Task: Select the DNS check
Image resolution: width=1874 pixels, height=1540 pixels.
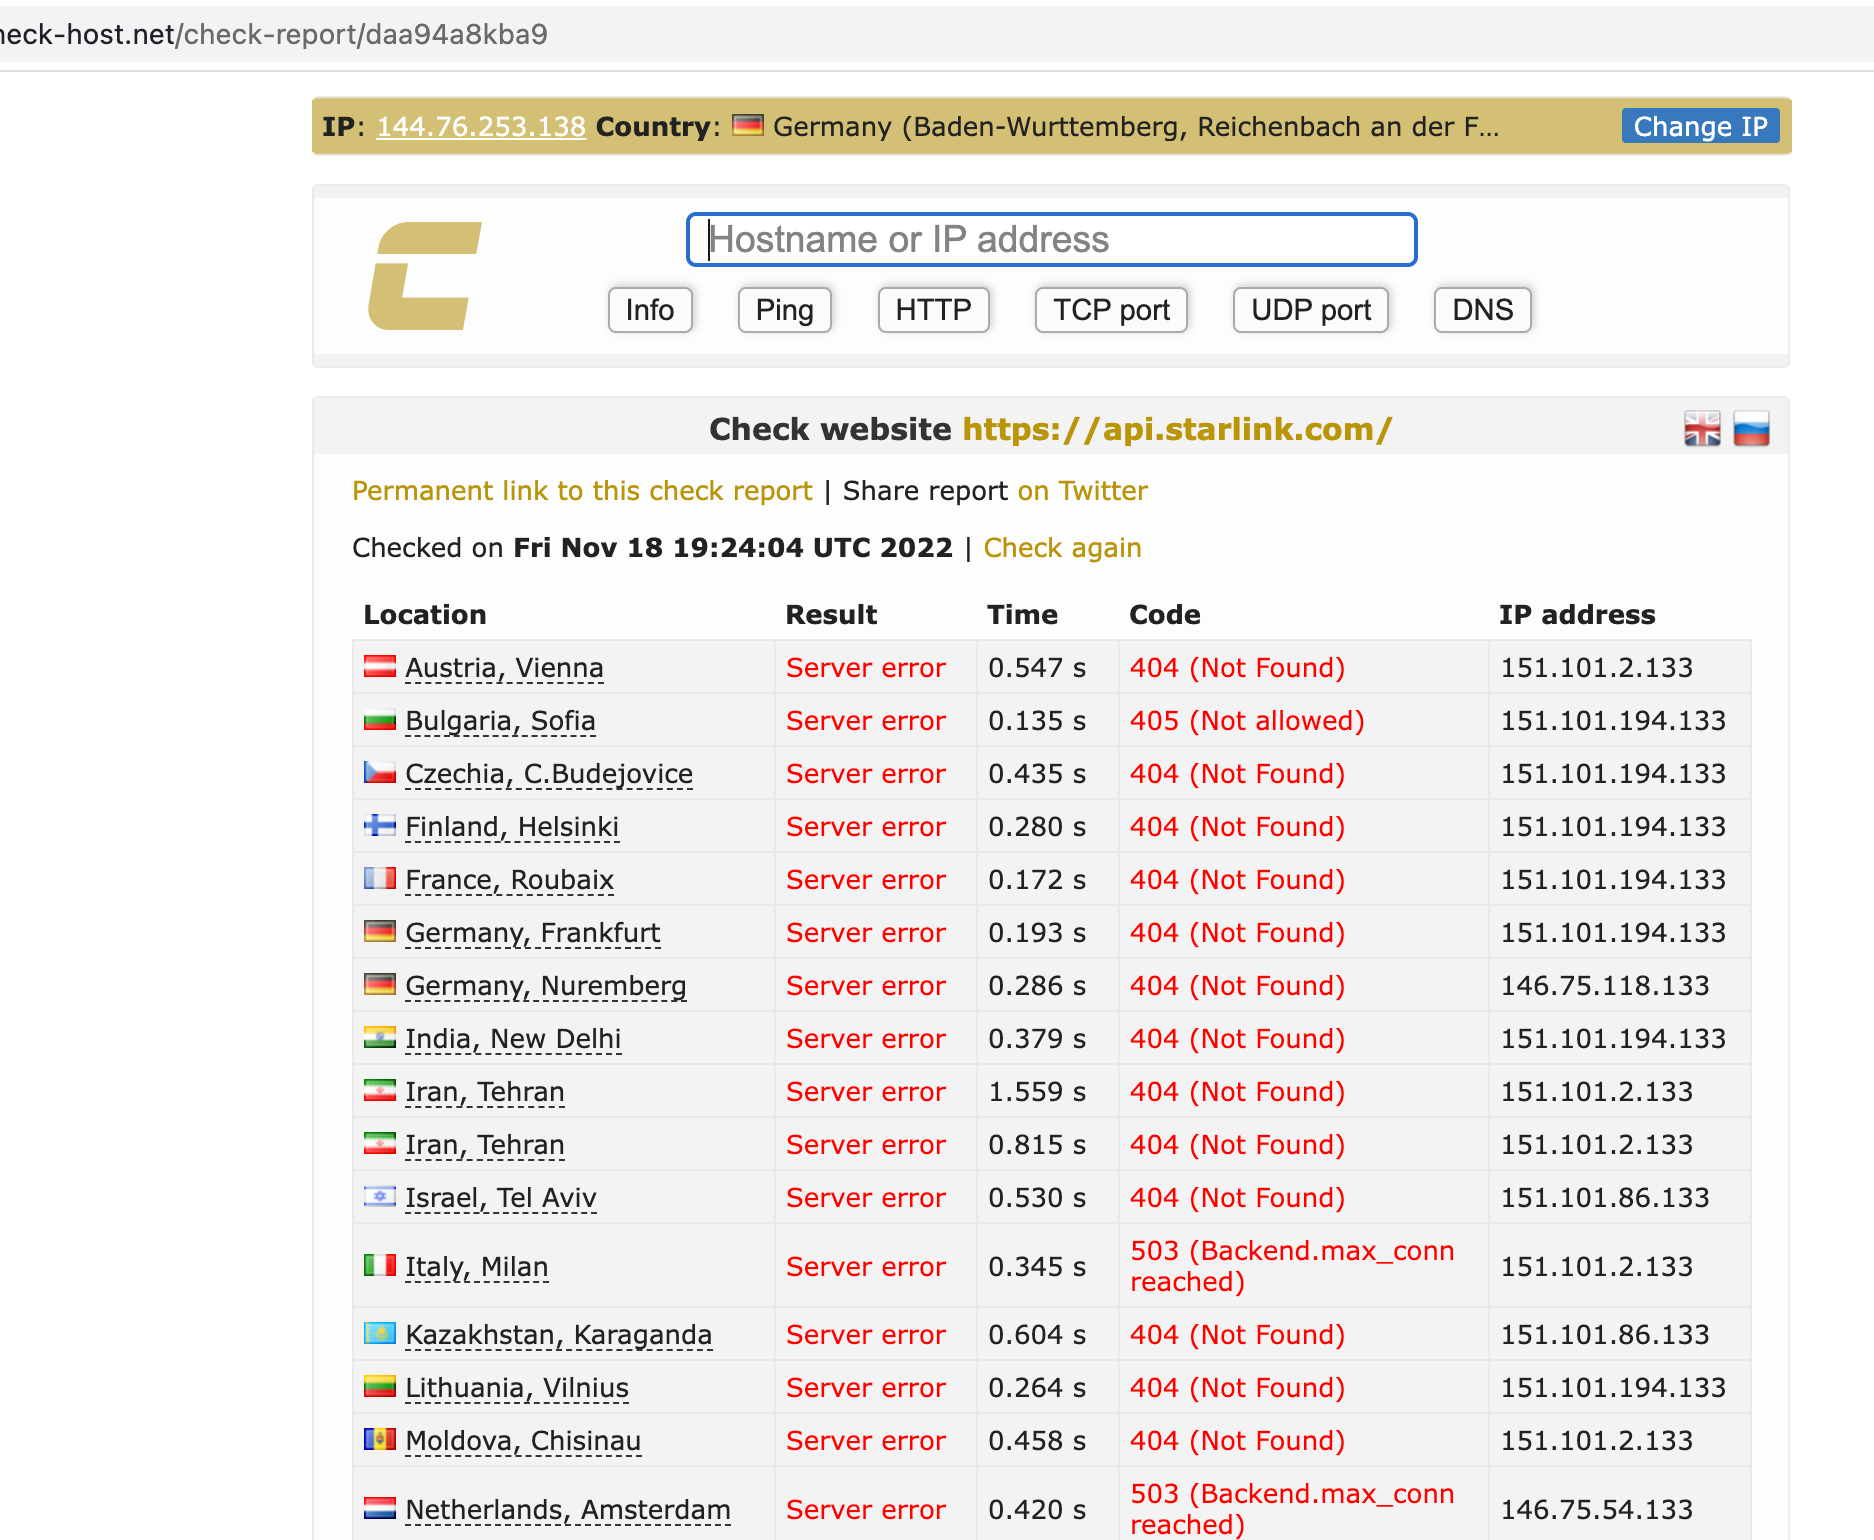Action: 1482,310
